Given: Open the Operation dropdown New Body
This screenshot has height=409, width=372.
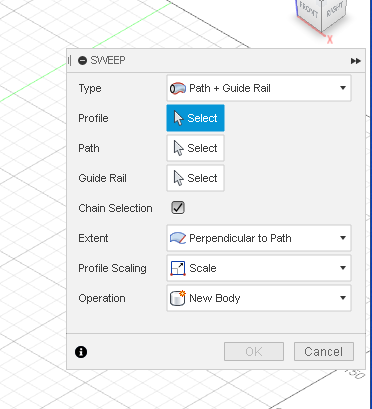Looking at the screenshot, I should click(259, 298).
